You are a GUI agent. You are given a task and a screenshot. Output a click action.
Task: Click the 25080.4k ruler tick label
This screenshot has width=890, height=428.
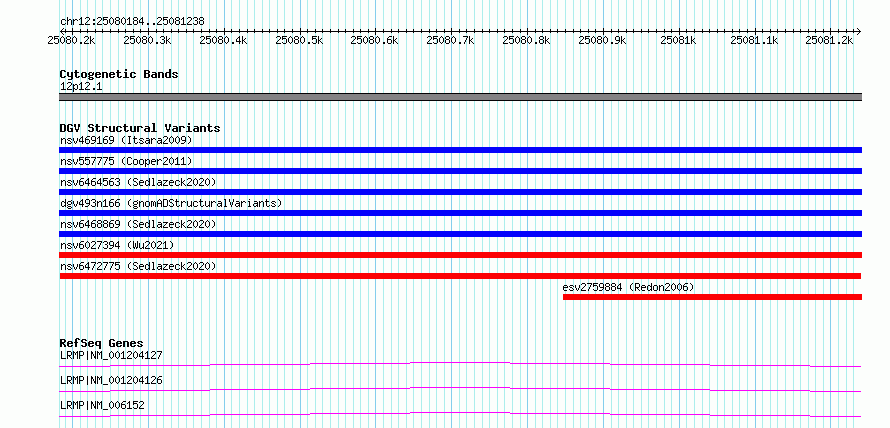point(223,40)
